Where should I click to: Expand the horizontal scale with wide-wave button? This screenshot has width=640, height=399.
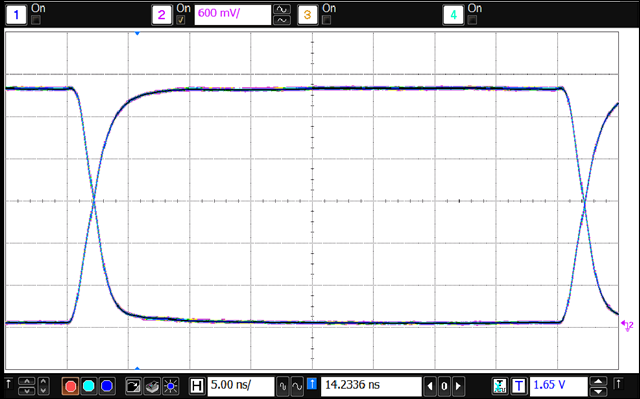coord(297,386)
